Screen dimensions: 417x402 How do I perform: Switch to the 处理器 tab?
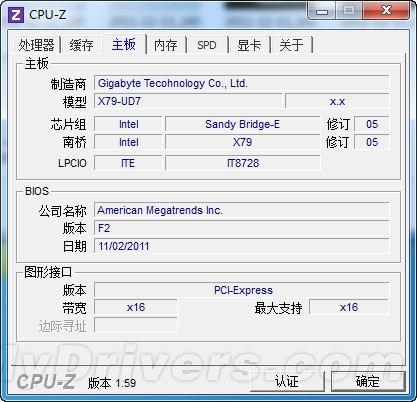36,45
